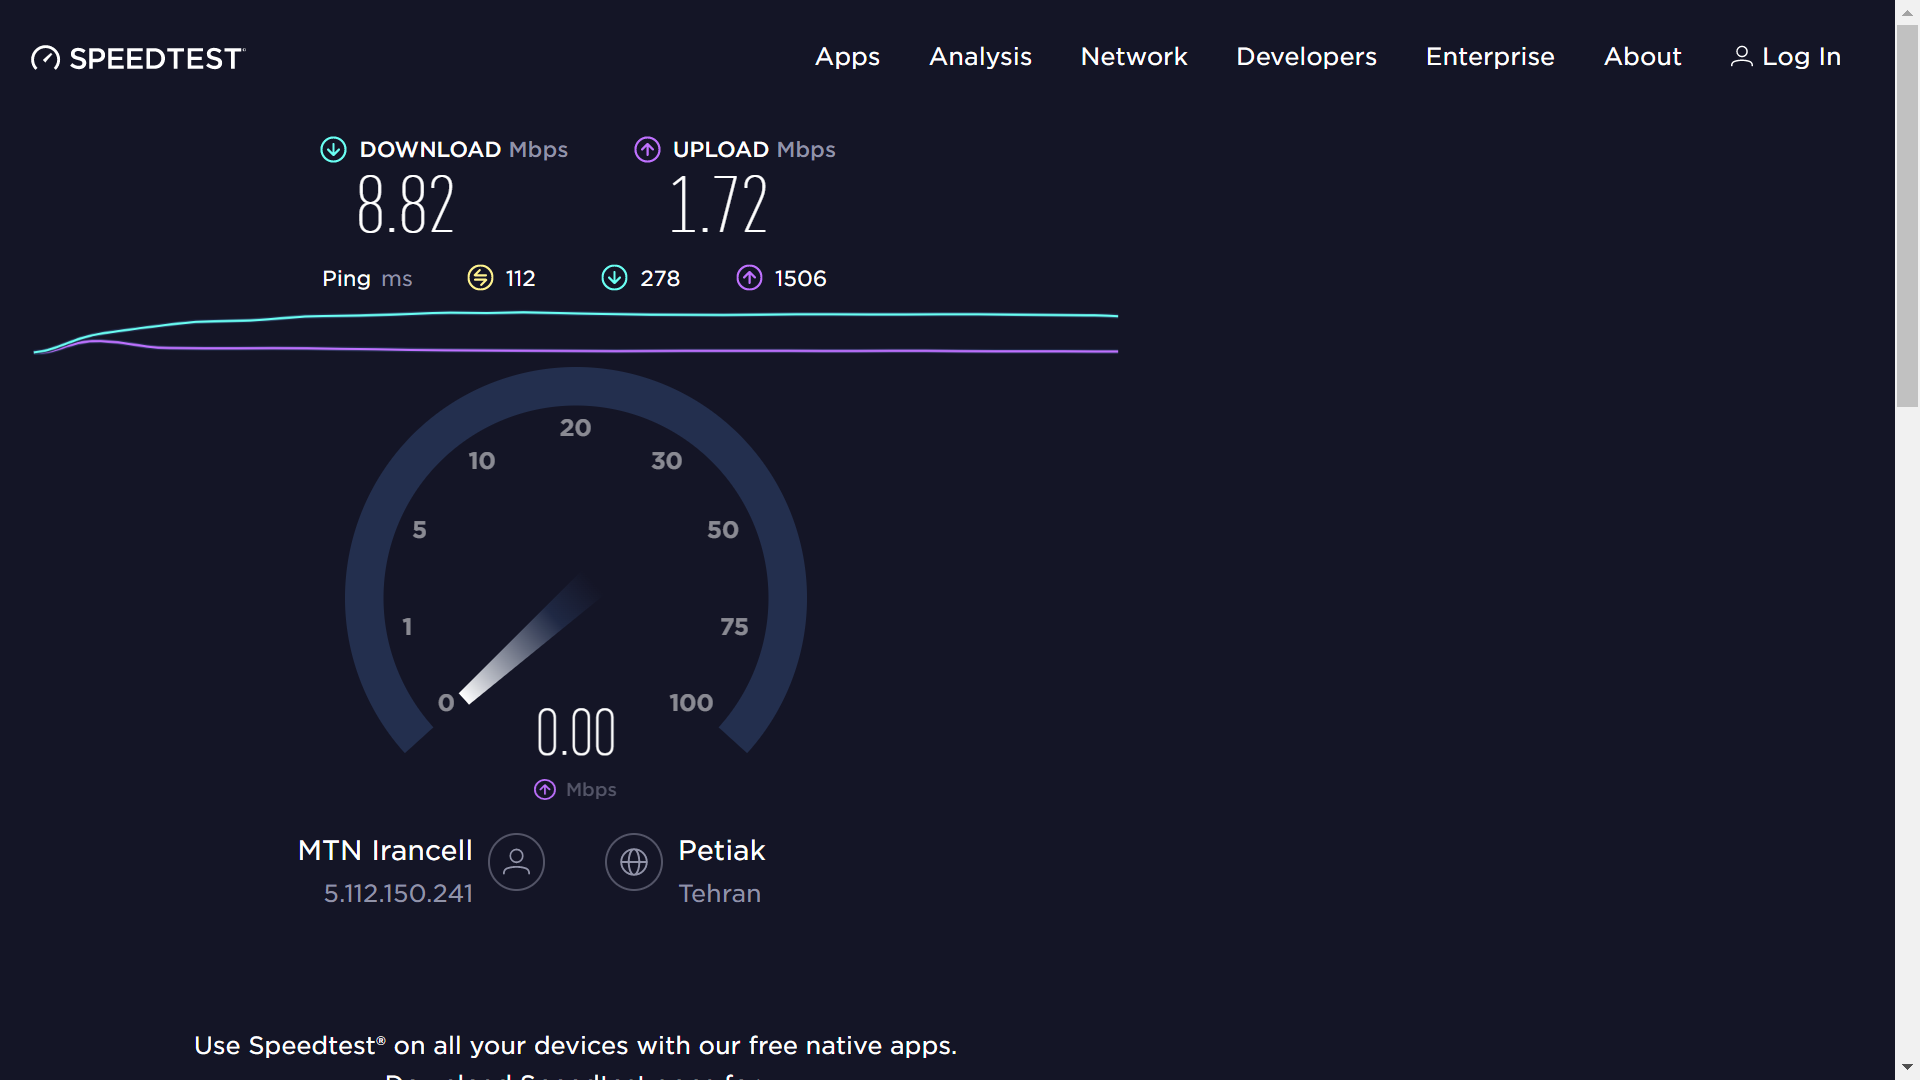The width and height of the screenshot is (1920, 1080).
Task: Click the 50 mark on the speed gauge
Action: pos(723,530)
